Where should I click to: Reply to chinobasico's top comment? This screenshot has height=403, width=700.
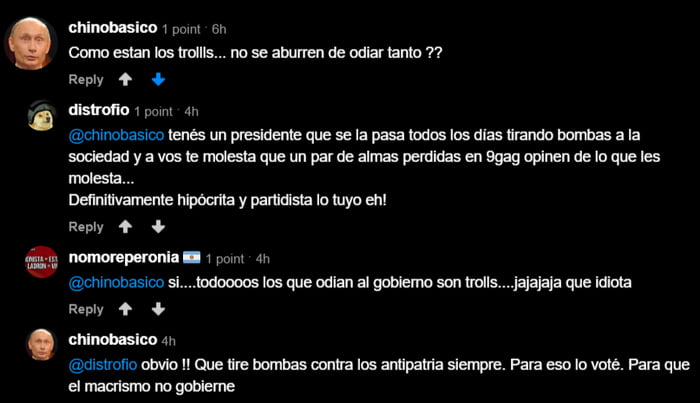coord(86,80)
